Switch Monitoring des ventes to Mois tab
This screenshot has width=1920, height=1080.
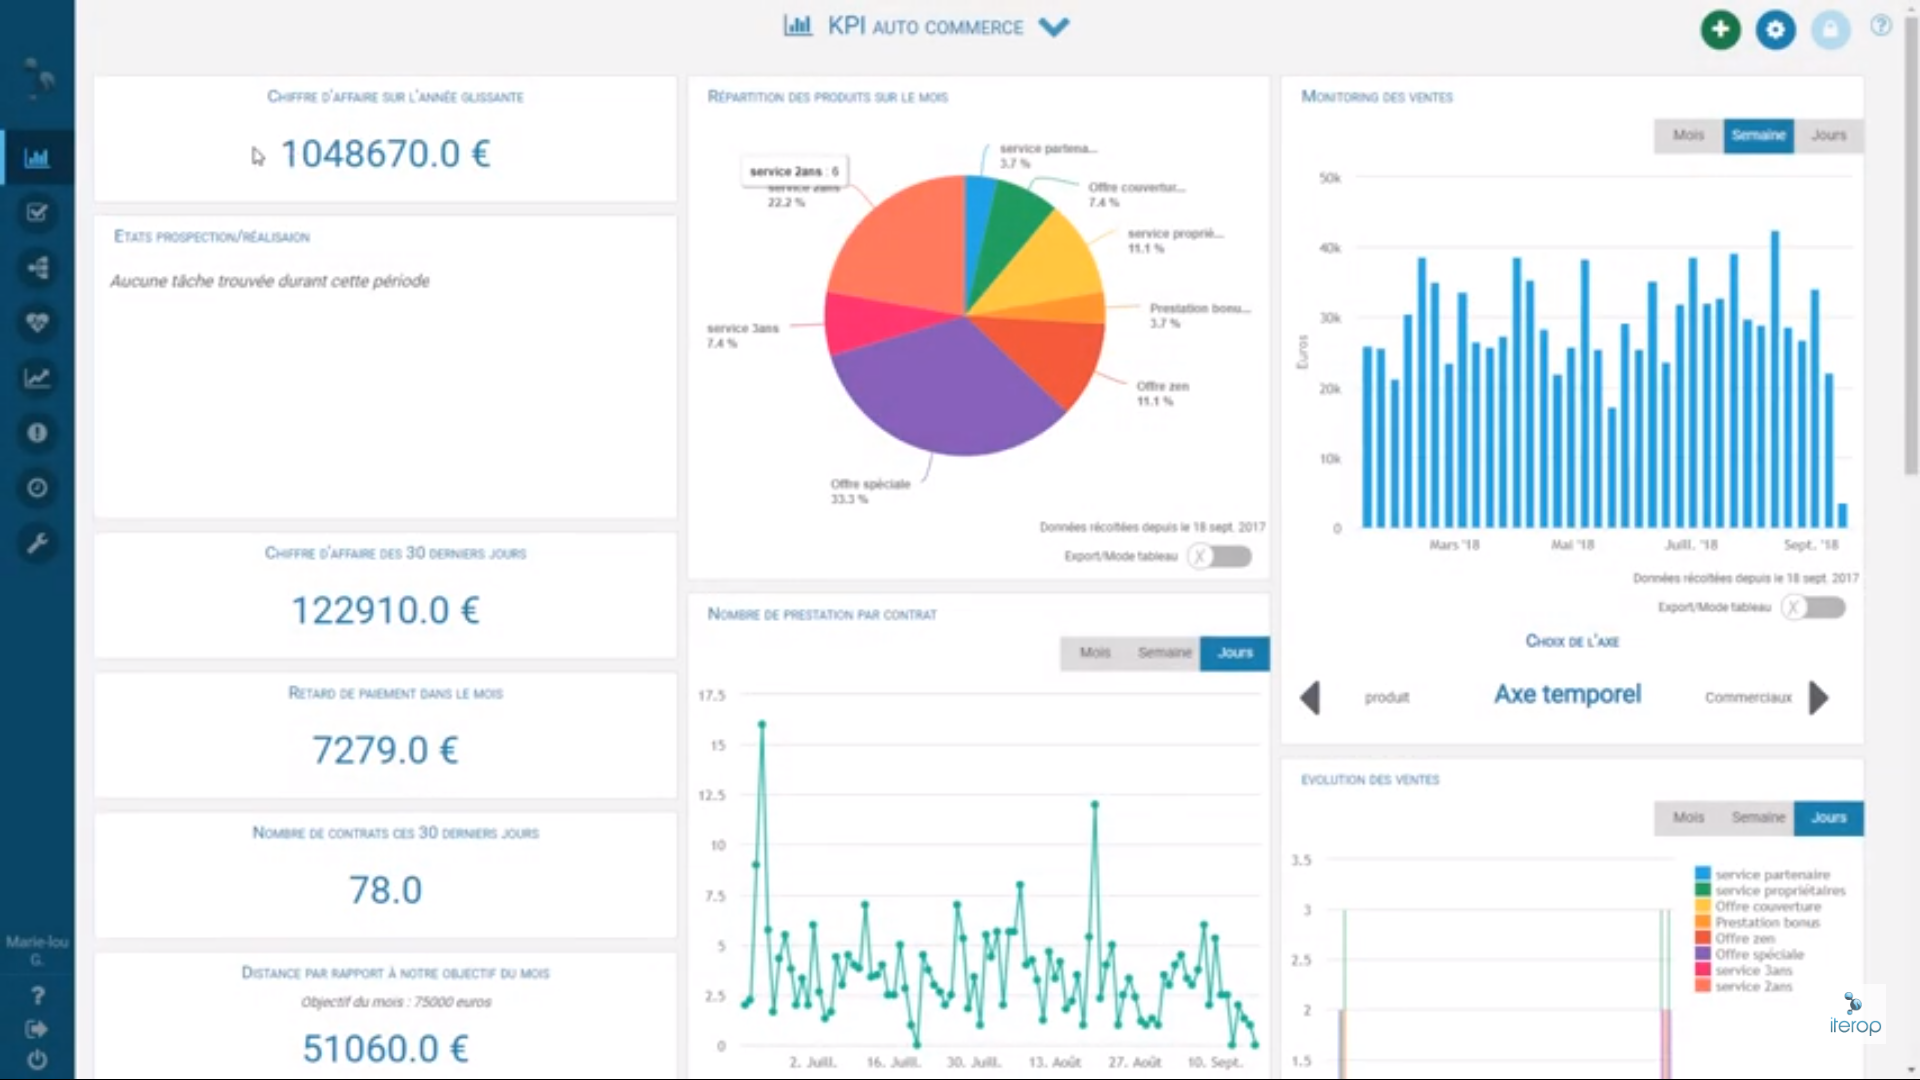tap(1688, 136)
